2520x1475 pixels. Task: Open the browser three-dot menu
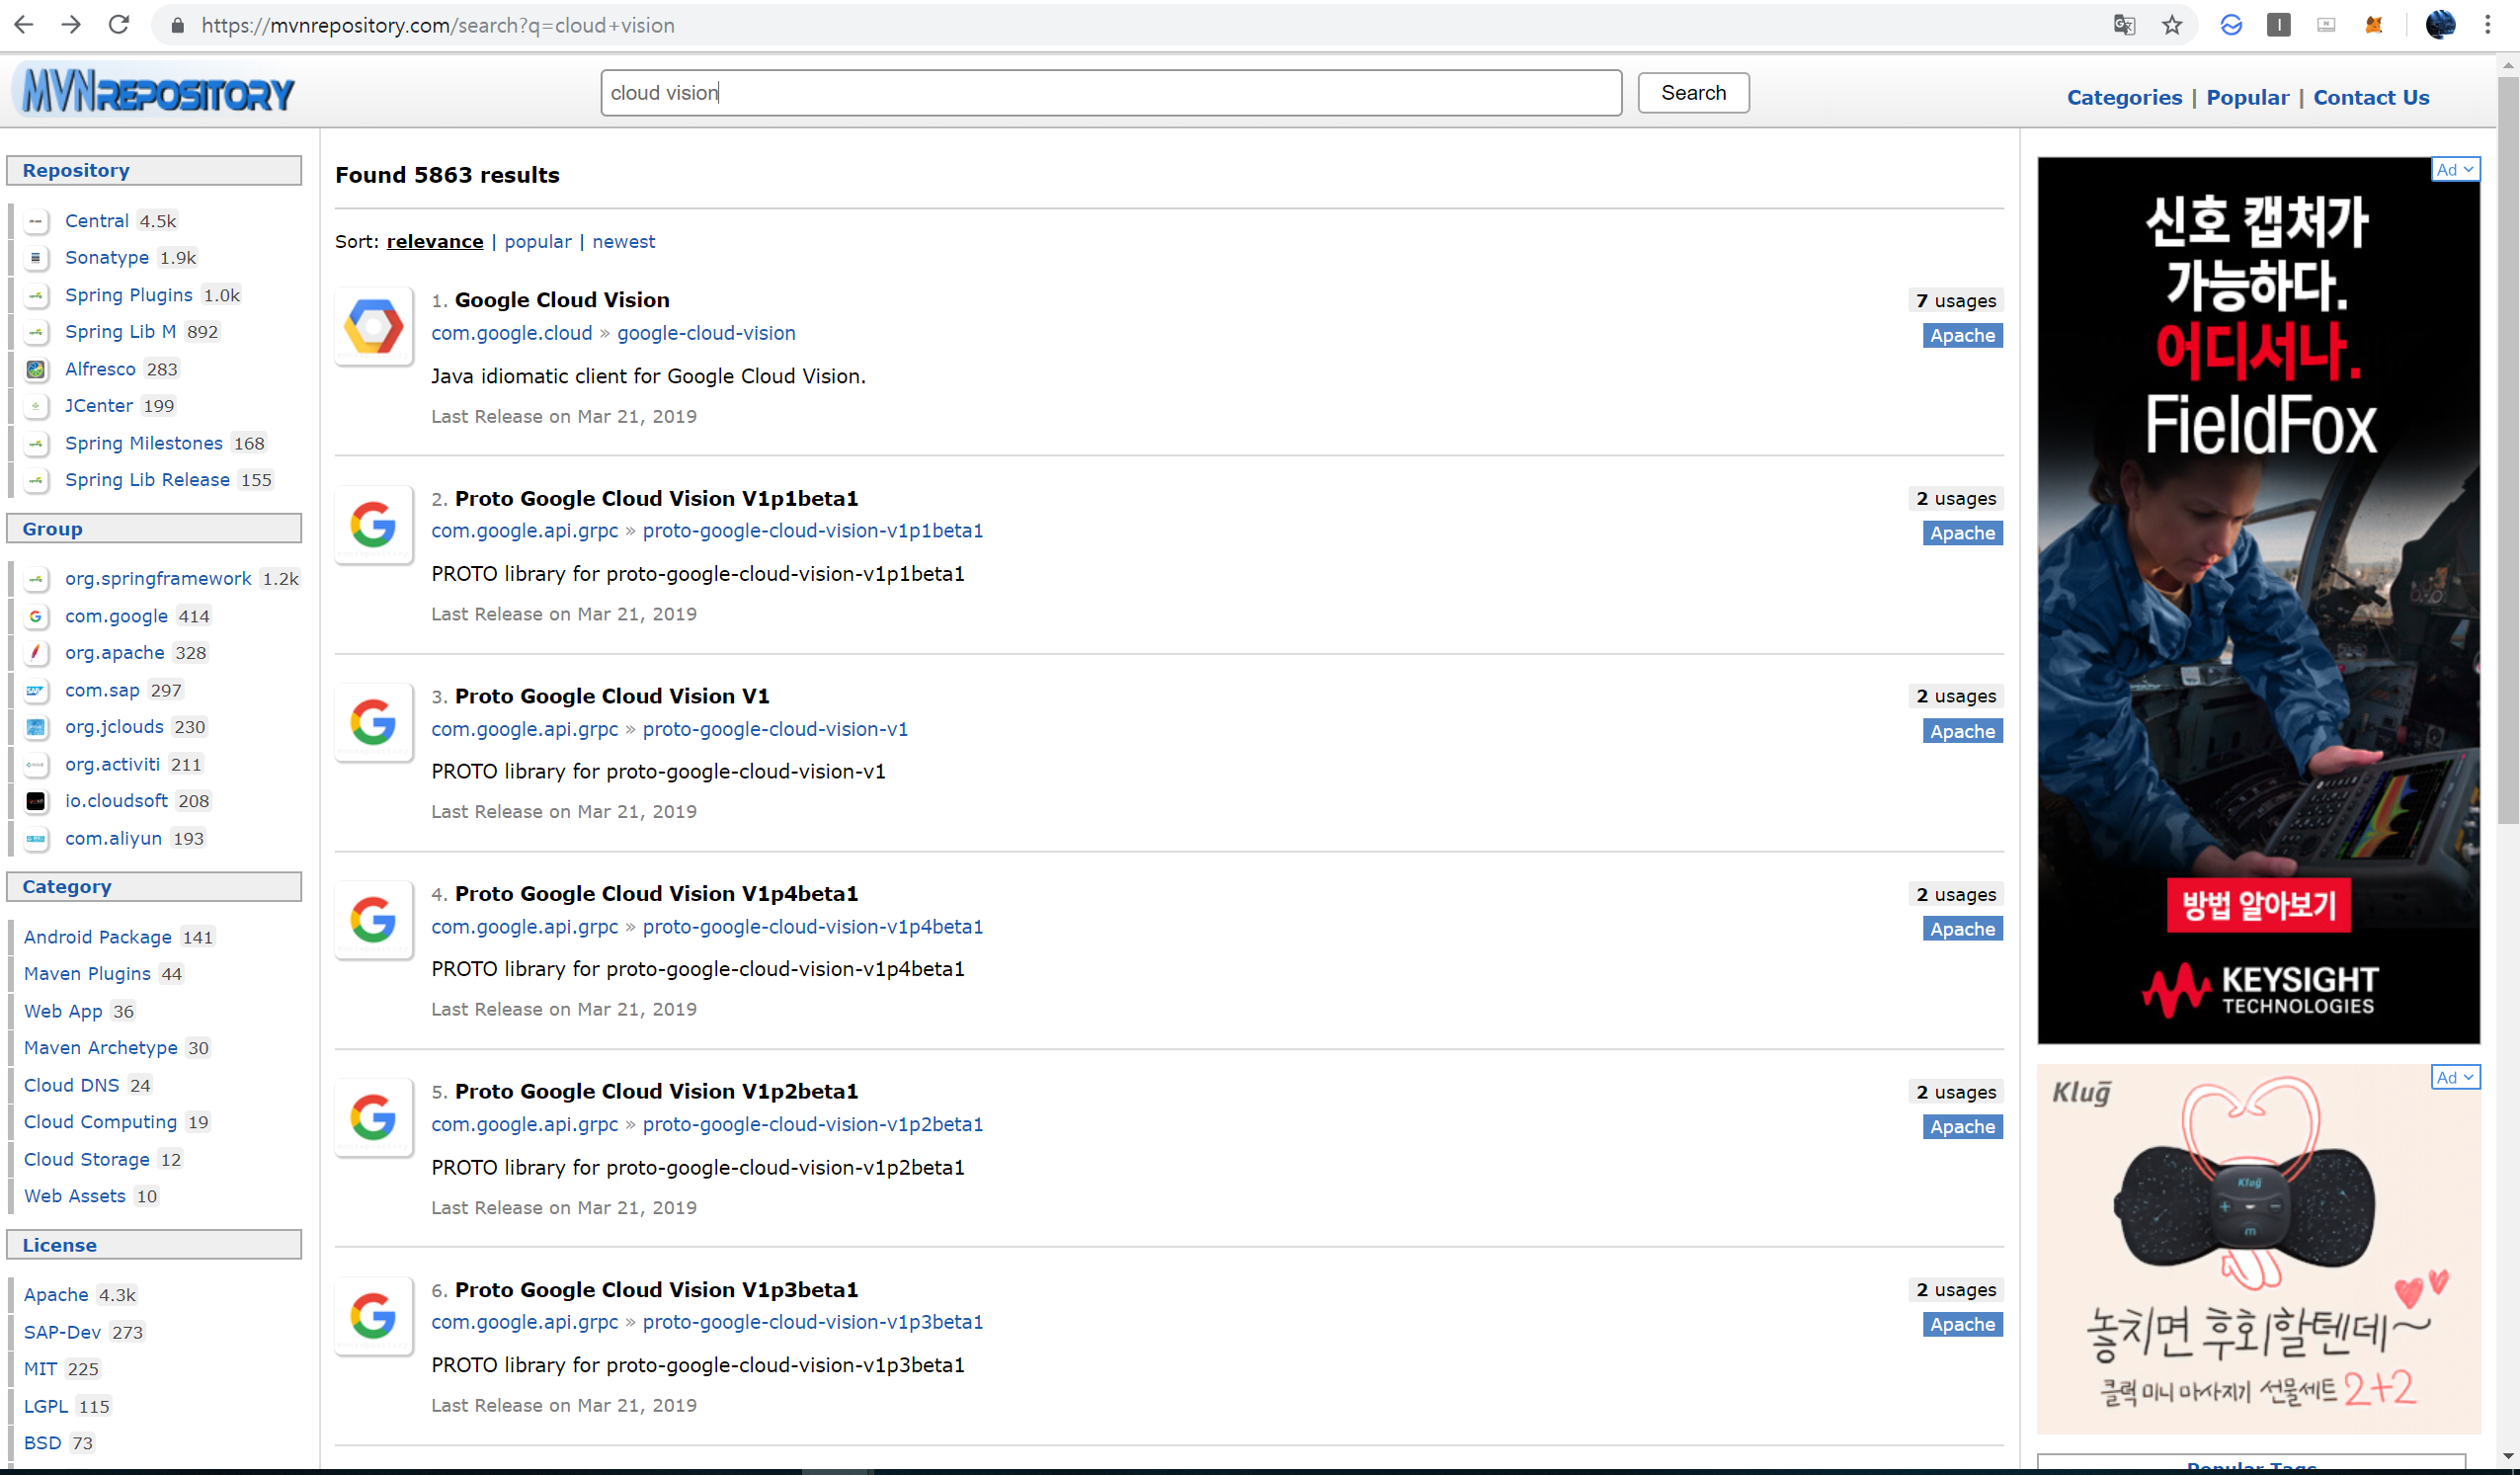tap(2488, 25)
